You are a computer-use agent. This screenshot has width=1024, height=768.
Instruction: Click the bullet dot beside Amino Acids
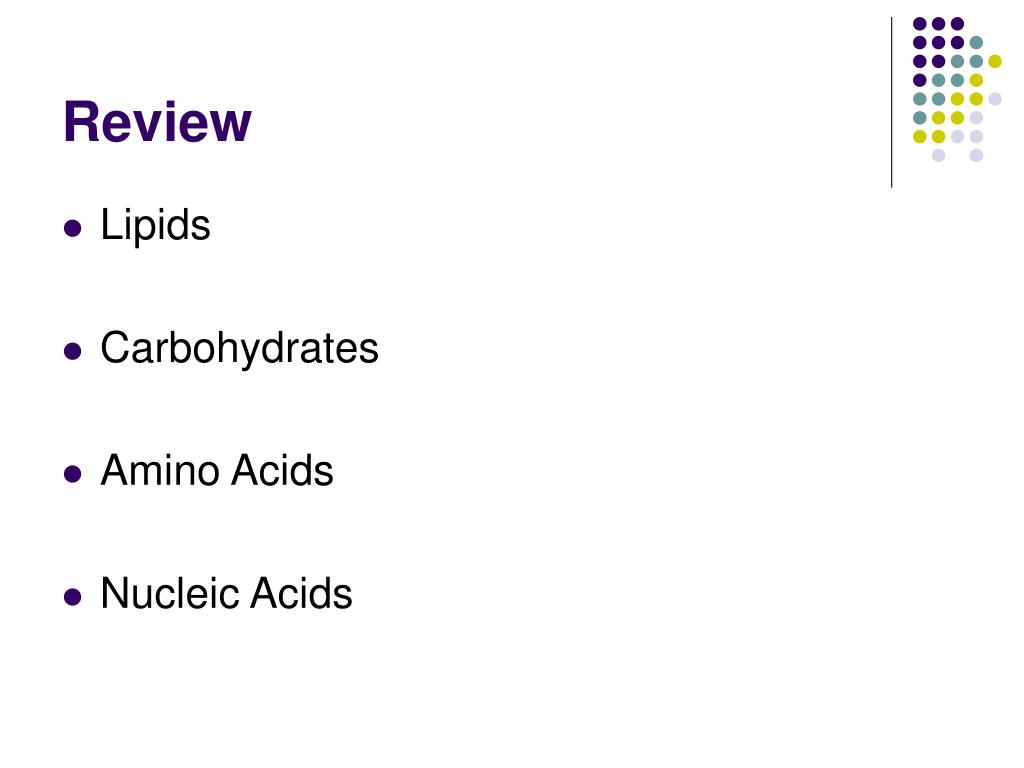[x=72, y=473]
